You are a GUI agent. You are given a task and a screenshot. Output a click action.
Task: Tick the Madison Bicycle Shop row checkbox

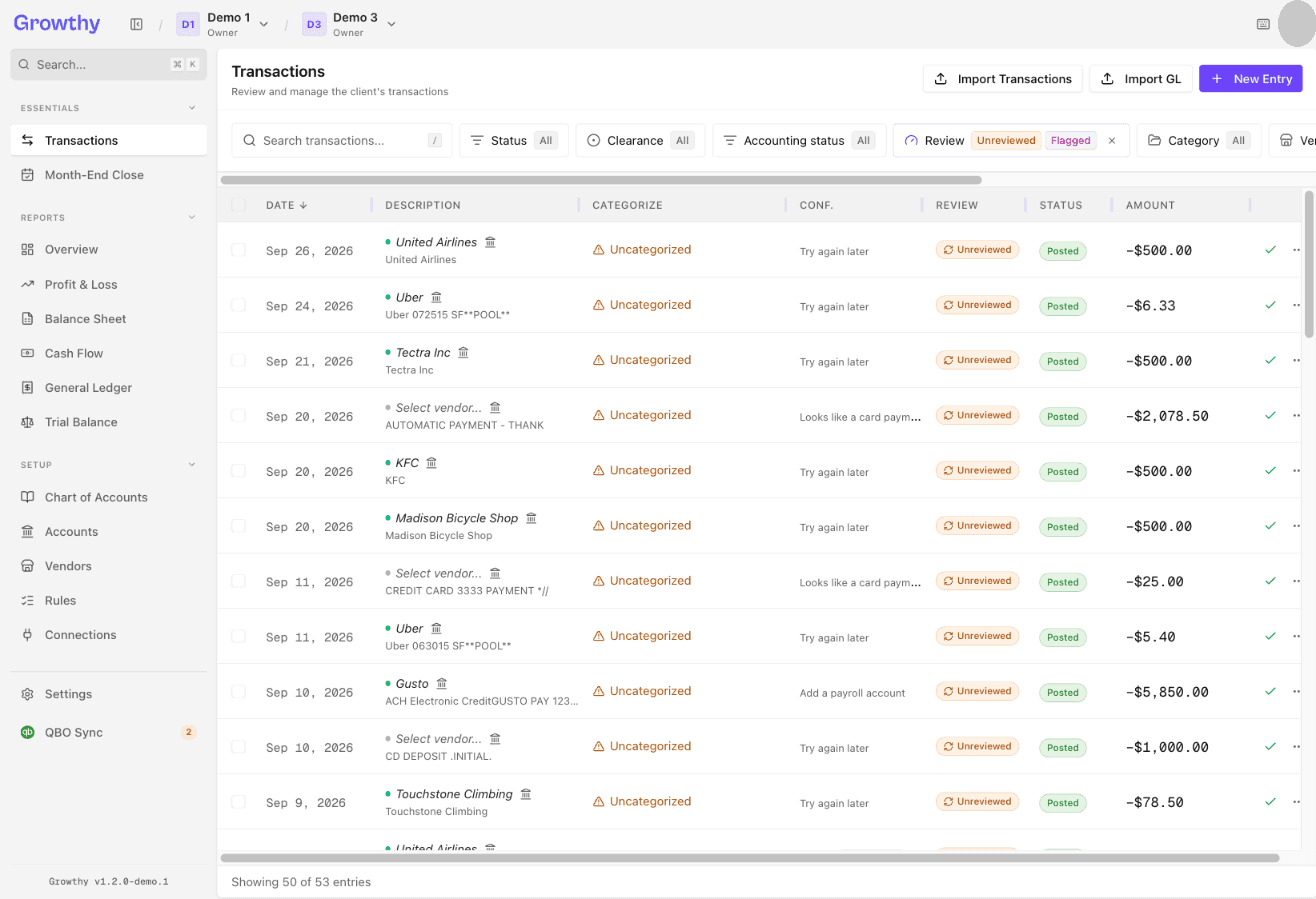238,526
